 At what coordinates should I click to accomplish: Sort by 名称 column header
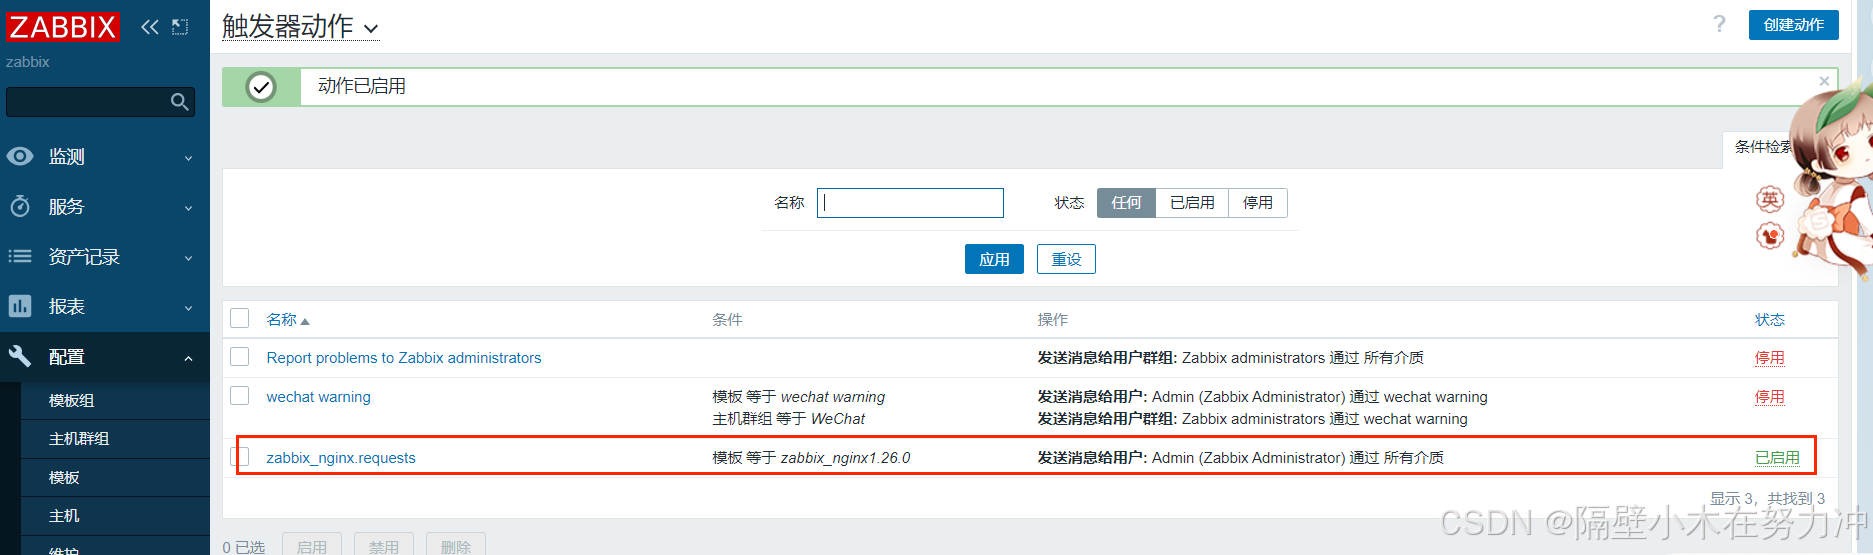pos(288,320)
